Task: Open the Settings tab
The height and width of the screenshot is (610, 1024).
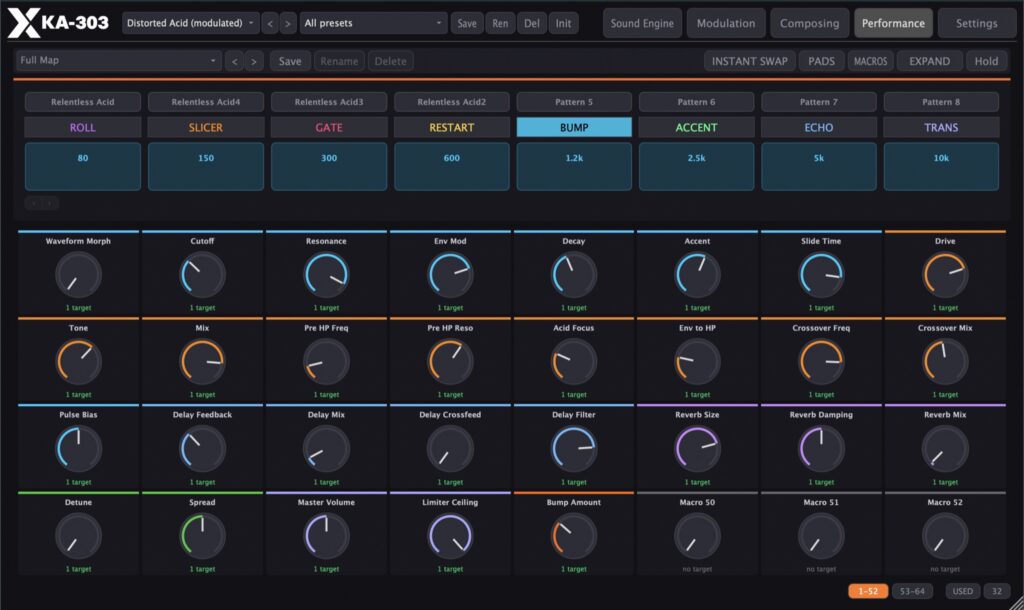Action: 976,24
